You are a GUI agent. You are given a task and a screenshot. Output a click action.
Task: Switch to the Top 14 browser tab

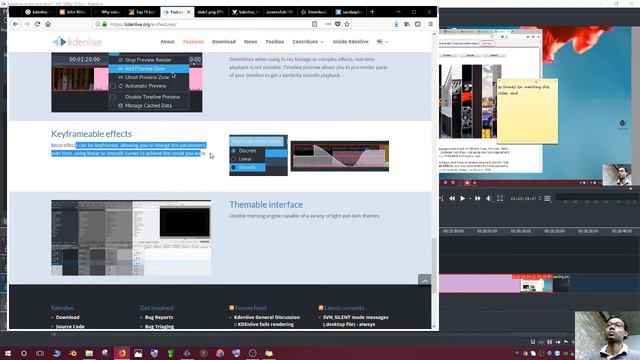[x=142, y=12]
